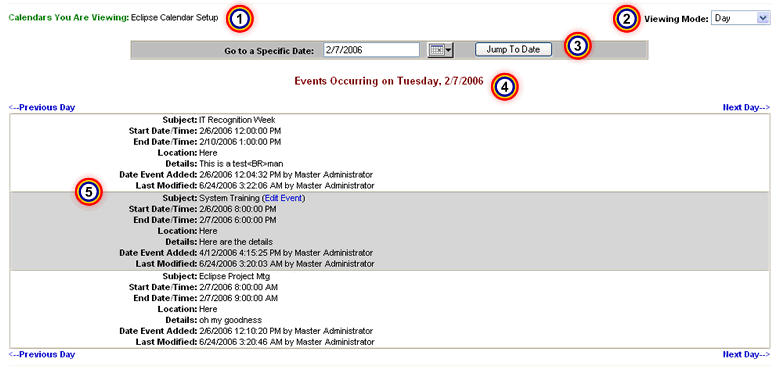
Task: Click the Events Occurring on Tuesday heading
Action: tap(389, 82)
